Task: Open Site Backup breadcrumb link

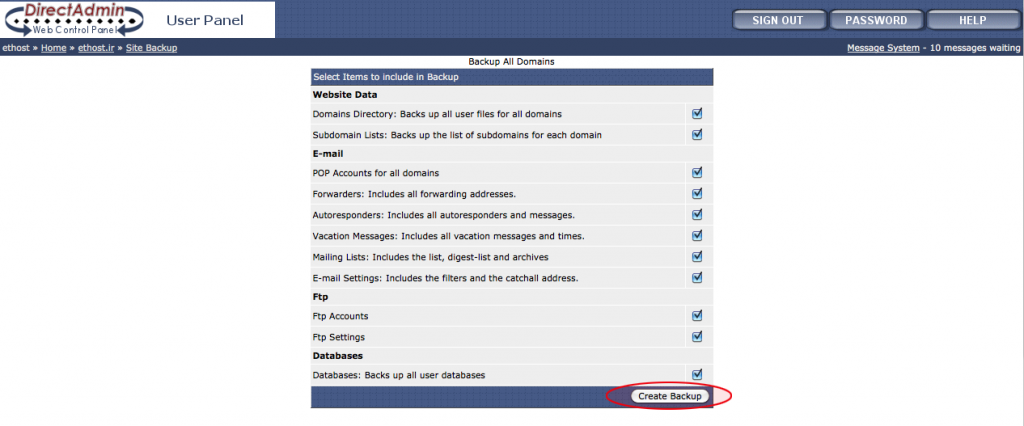Action: click(x=152, y=48)
